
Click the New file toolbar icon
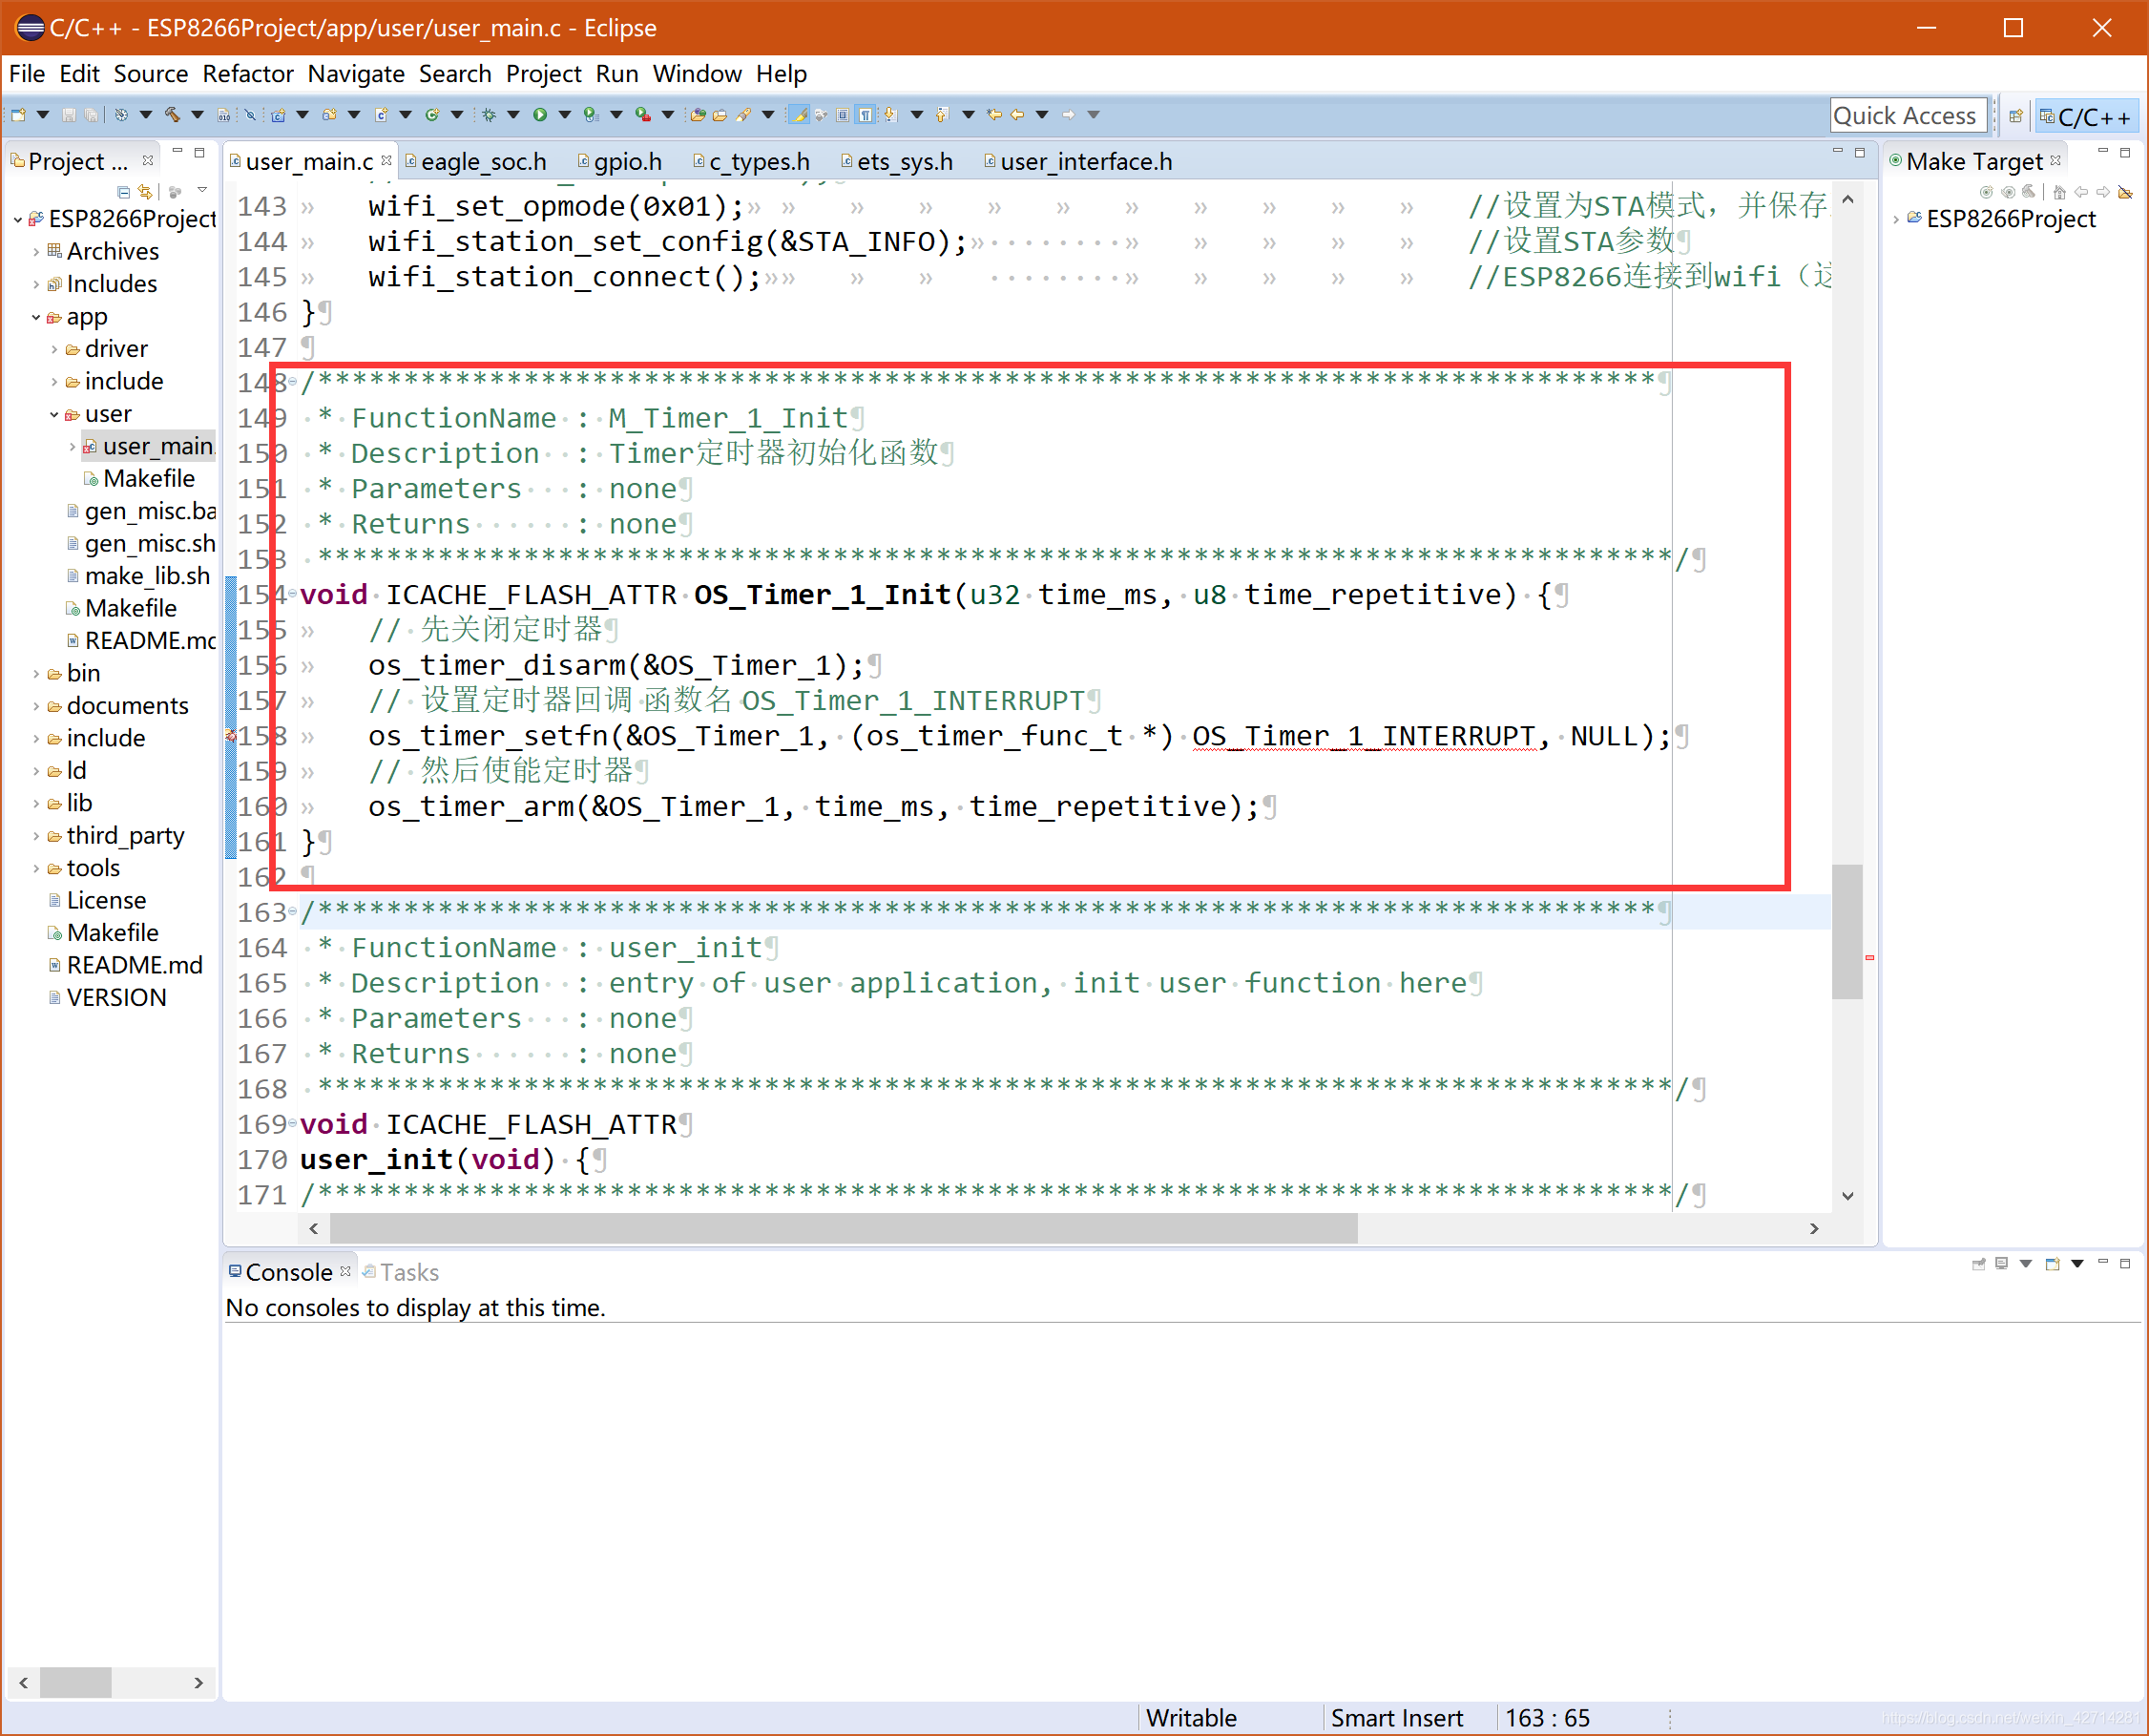click(18, 115)
